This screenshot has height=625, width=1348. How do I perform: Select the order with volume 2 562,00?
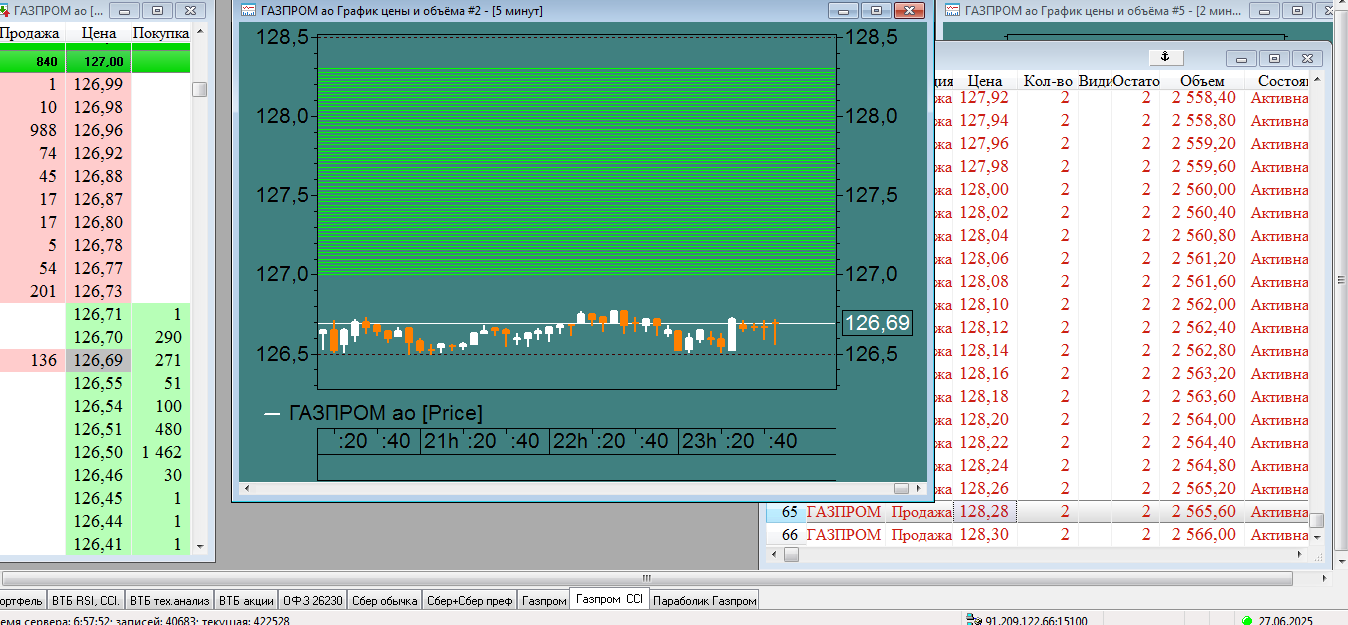[x=1204, y=304]
